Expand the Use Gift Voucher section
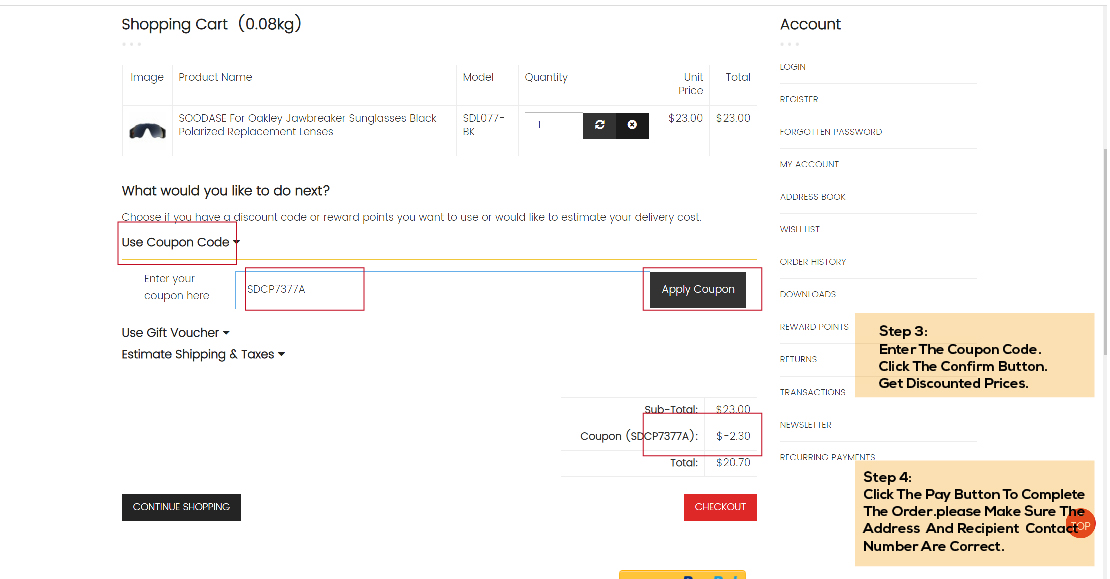The width and height of the screenshot is (1110, 579). point(175,333)
